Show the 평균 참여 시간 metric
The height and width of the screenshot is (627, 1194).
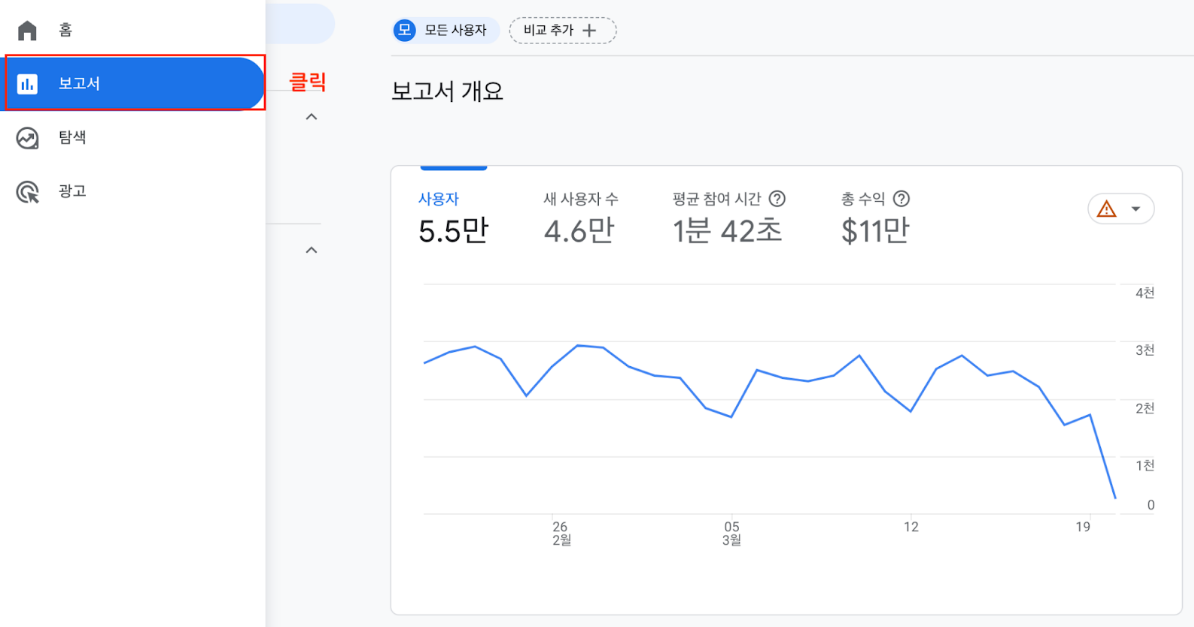click(728, 219)
